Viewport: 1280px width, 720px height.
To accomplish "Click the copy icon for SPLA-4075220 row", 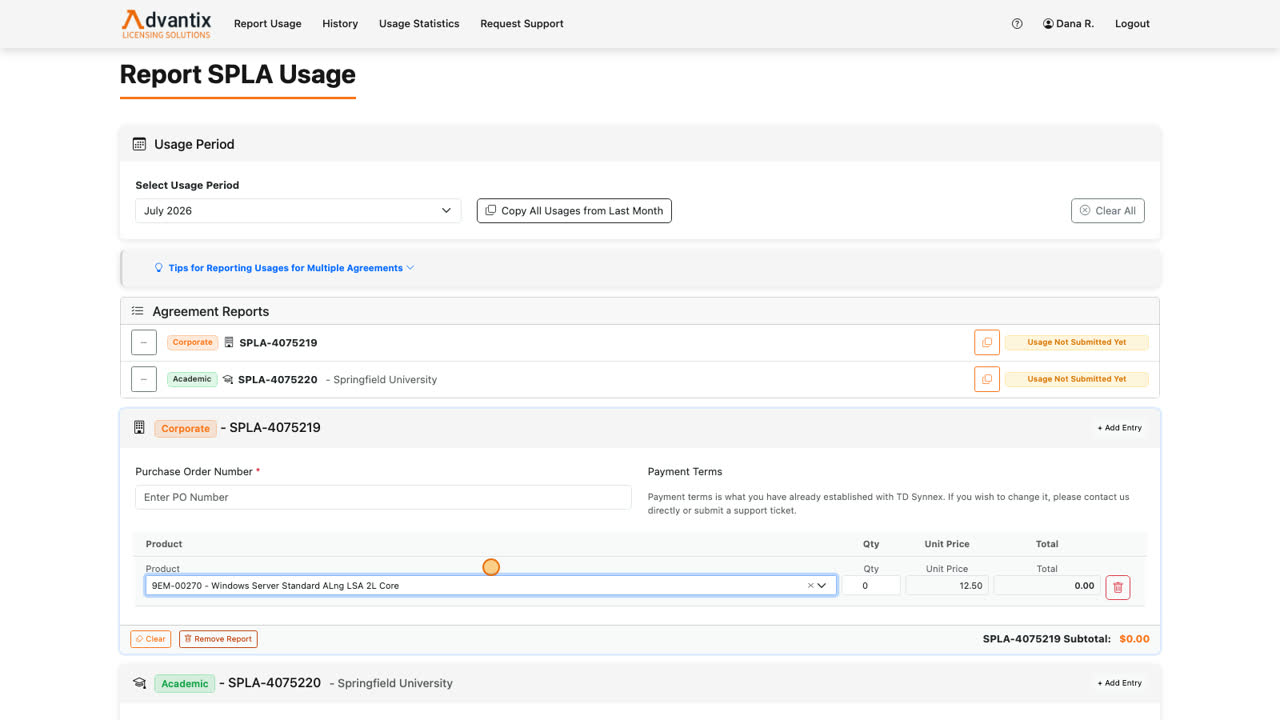I will [x=987, y=380].
